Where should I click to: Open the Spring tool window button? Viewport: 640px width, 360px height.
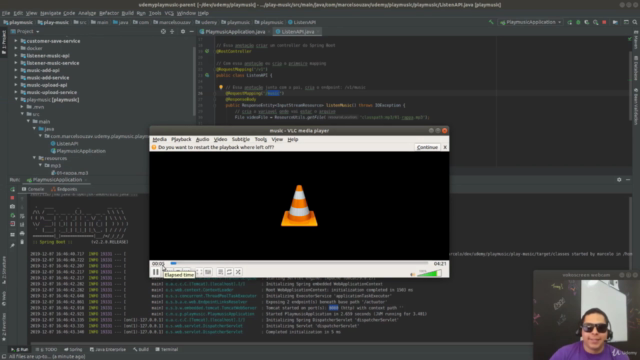tap(73, 349)
